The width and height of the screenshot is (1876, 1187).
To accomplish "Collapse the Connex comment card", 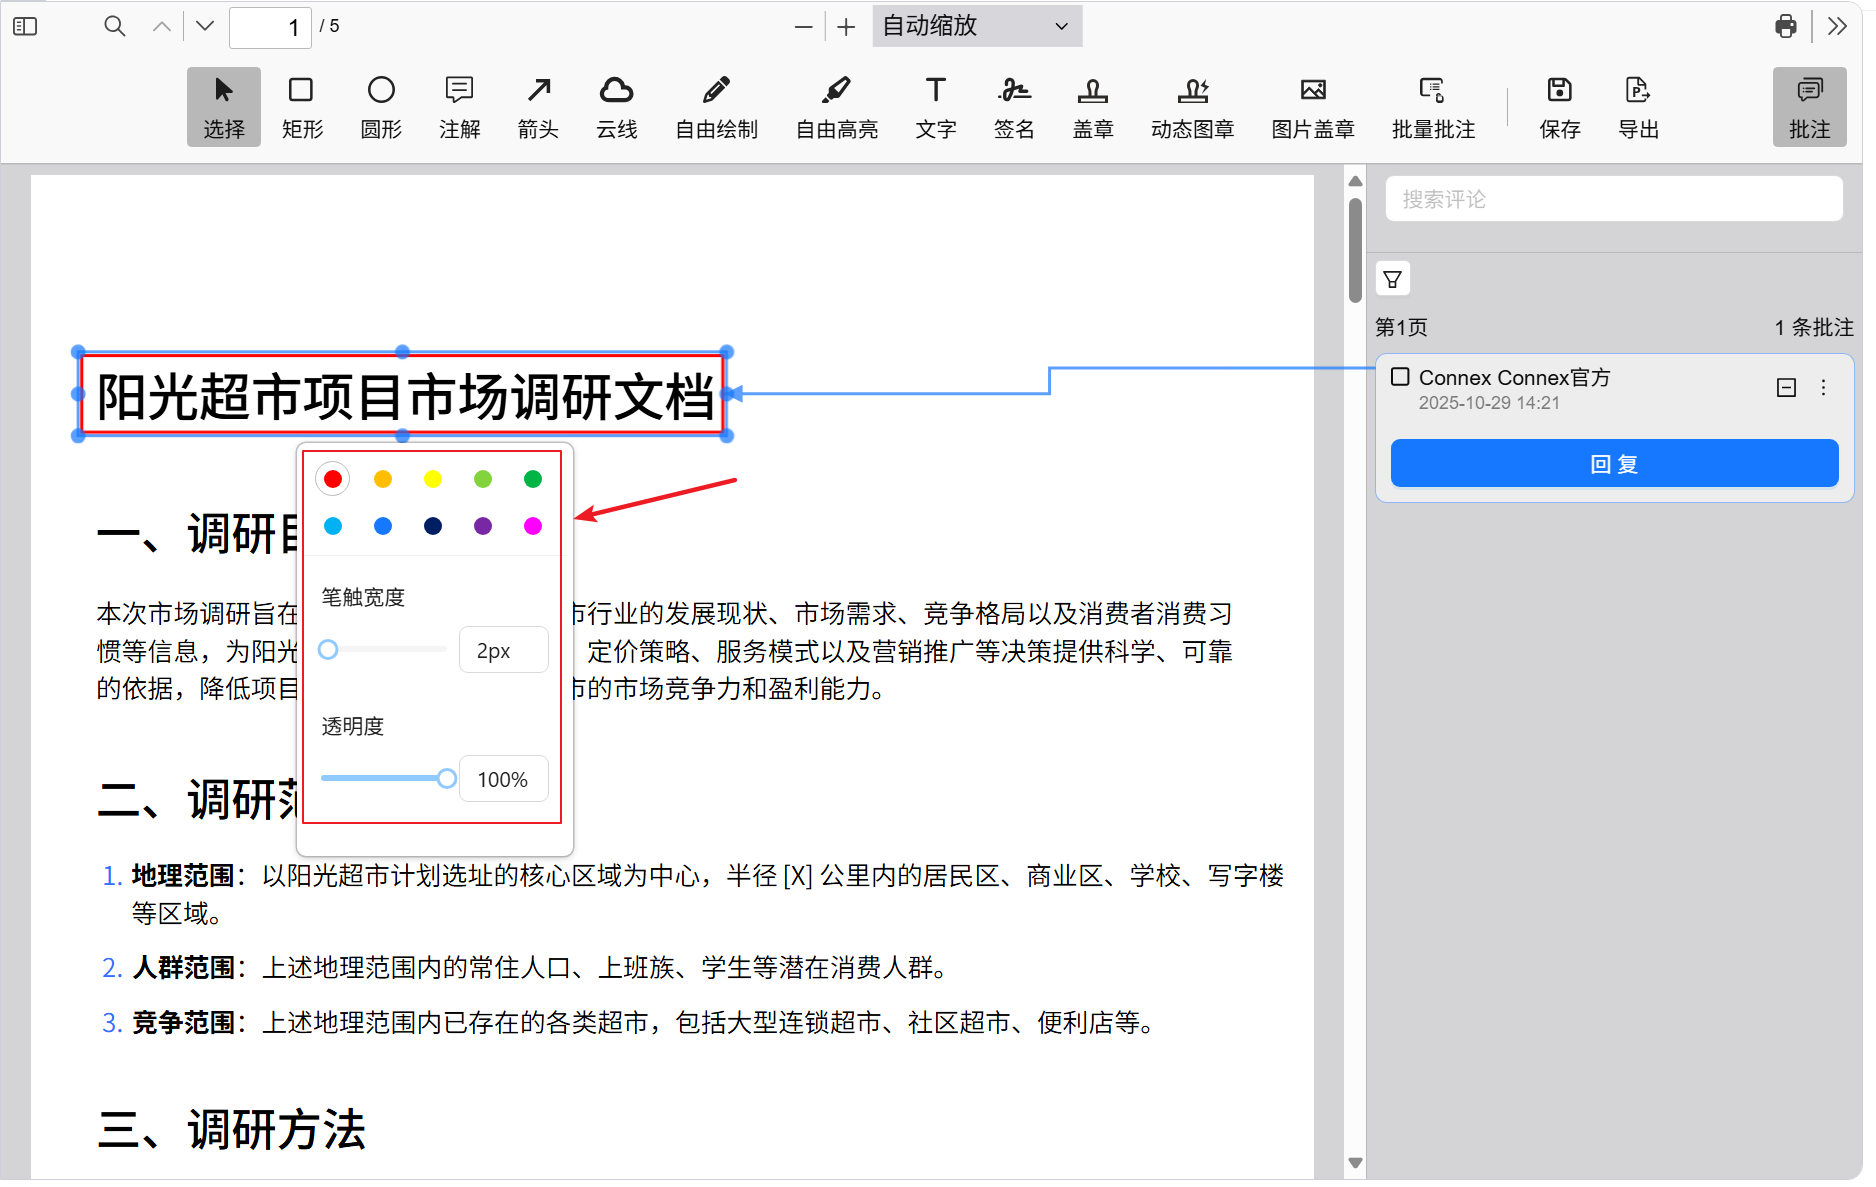I will tap(1786, 388).
